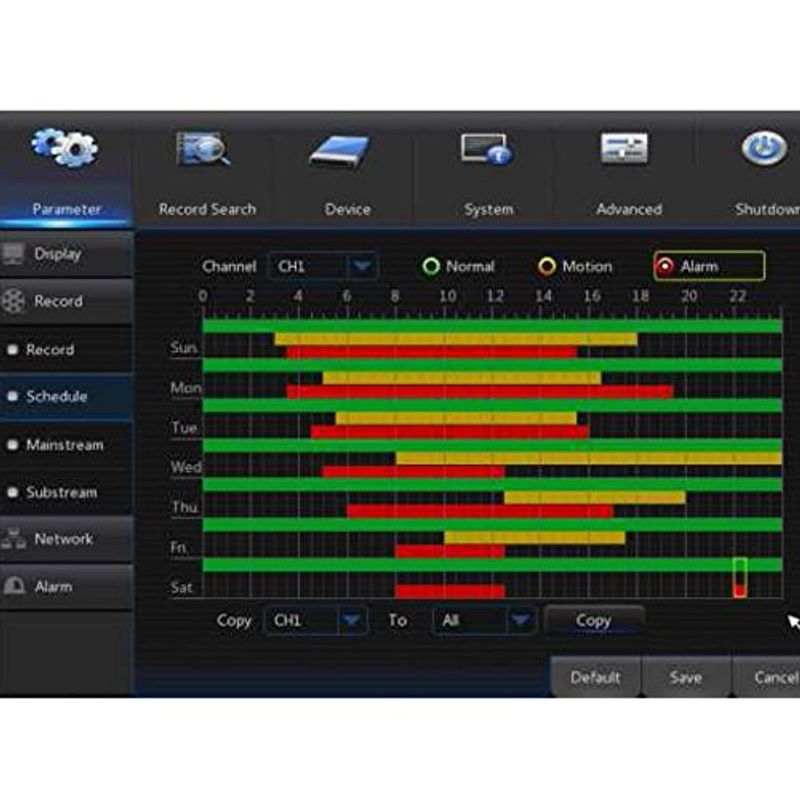Expand the Channel CH1 dropdown
The width and height of the screenshot is (800, 800).
(x=361, y=267)
